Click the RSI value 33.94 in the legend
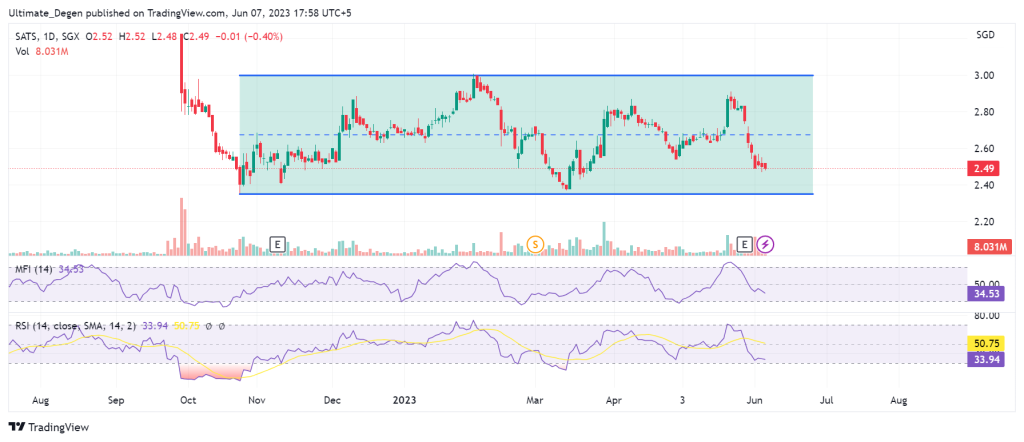The height and width of the screenshot is (442, 1024). (154, 325)
